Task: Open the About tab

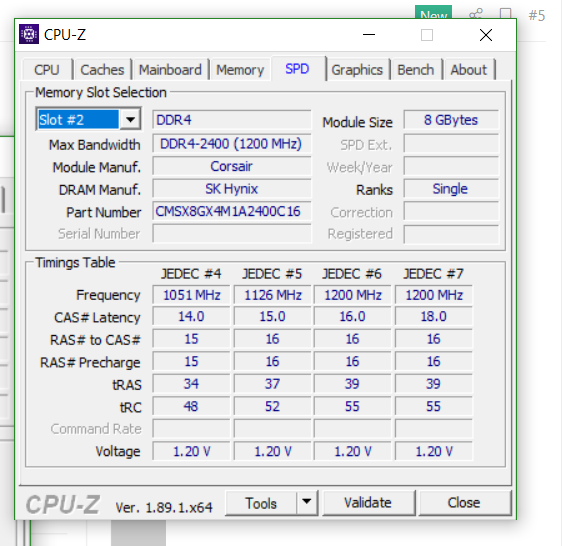Action: [468, 70]
